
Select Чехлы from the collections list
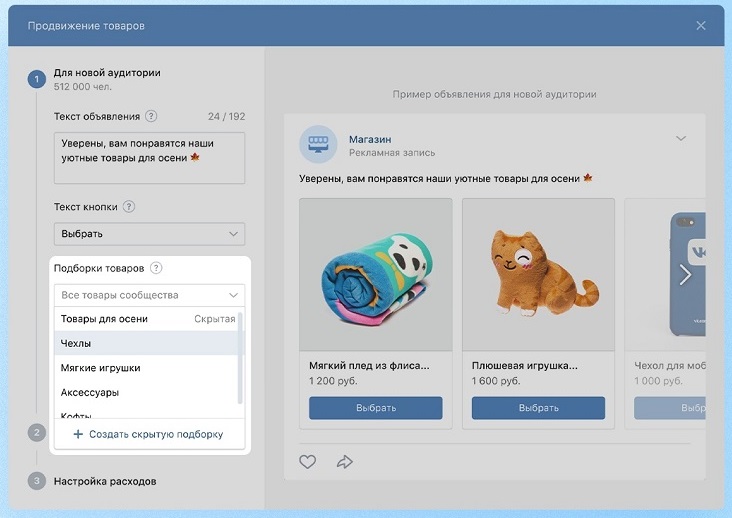tap(76, 343)
